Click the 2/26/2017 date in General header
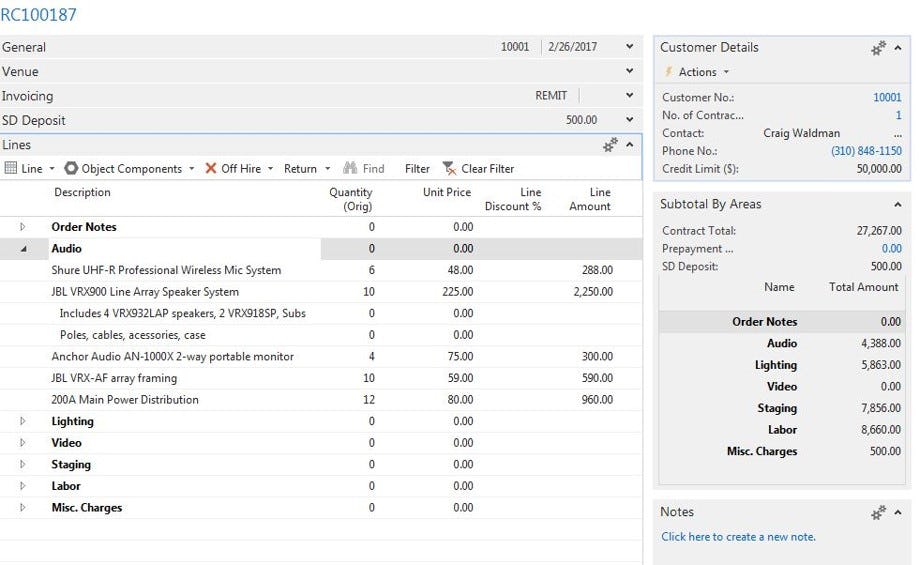 [x=572, y=46]
